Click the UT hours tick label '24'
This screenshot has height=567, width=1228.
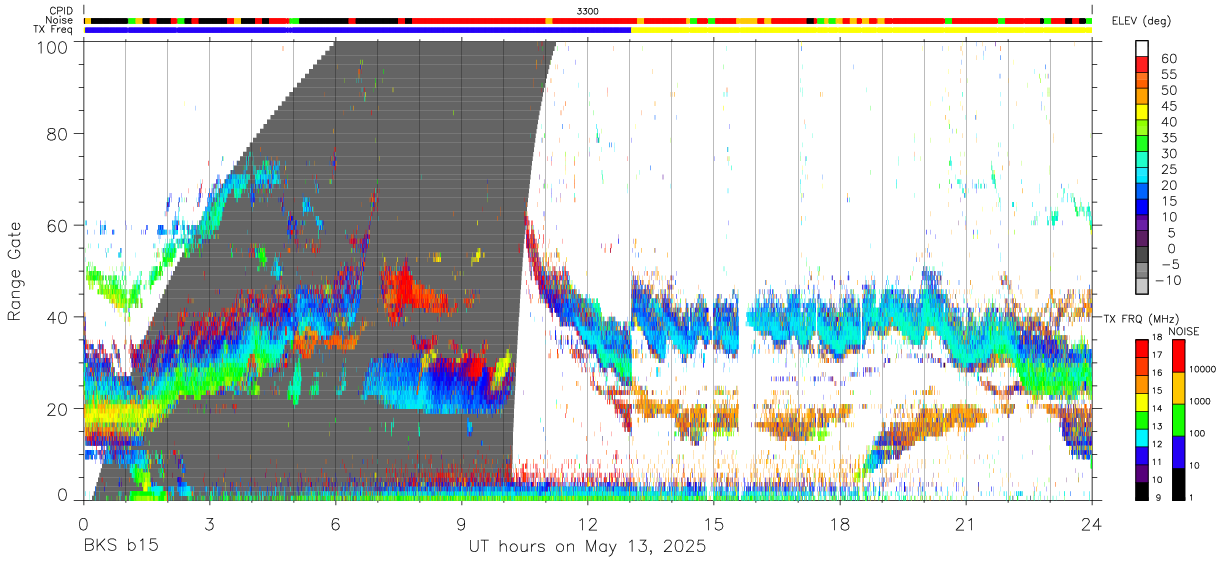(1092, 524)
